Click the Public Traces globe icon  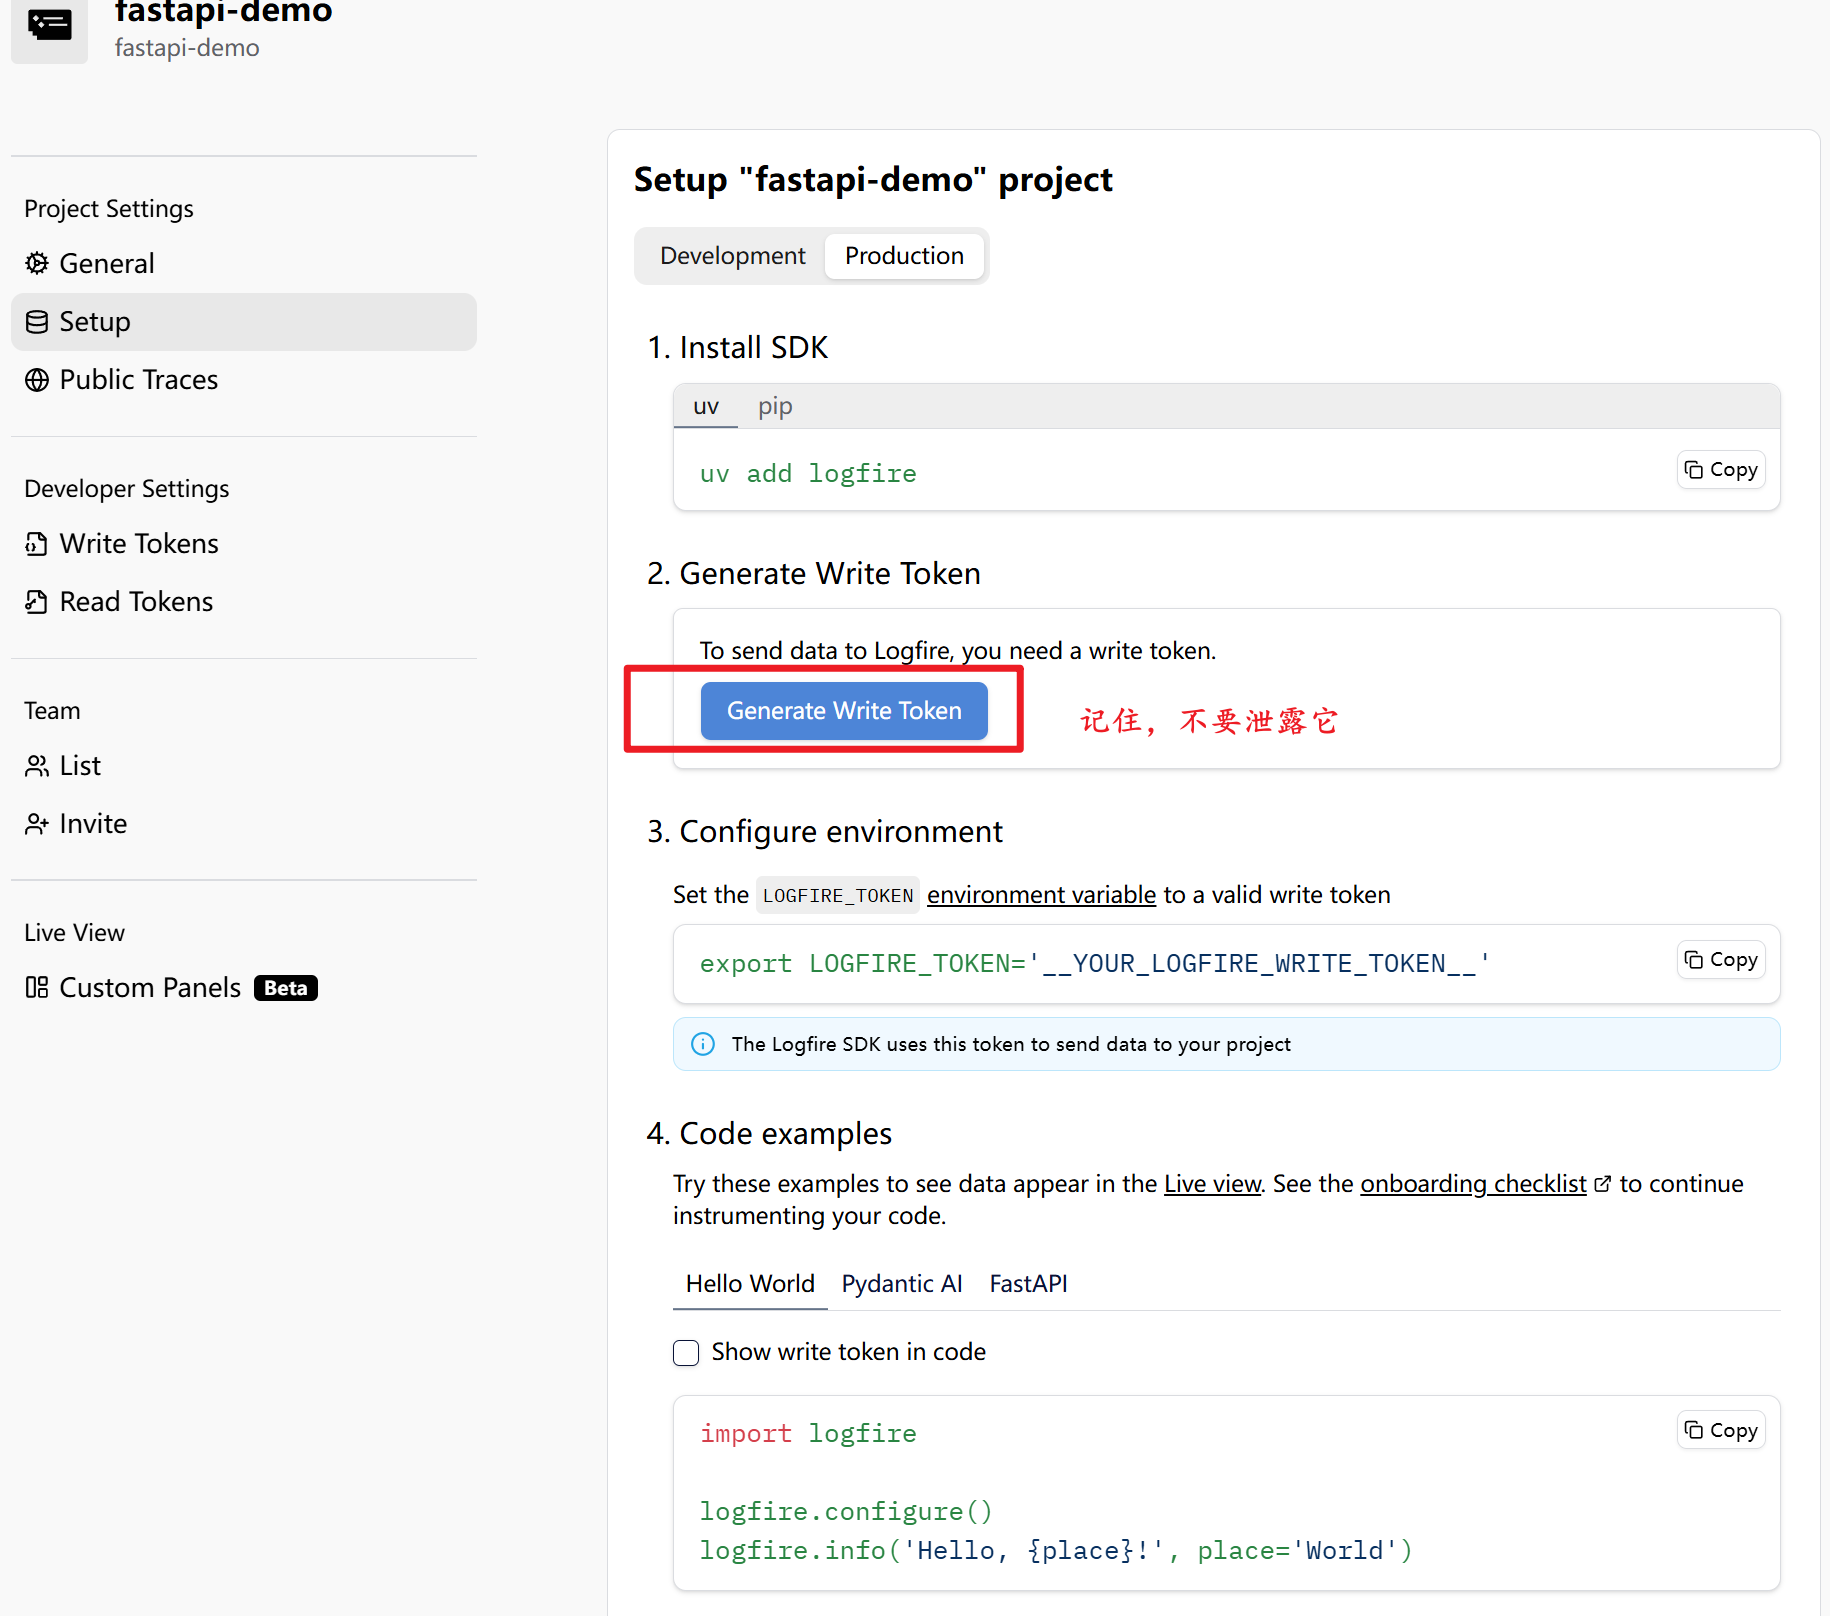[x=37, y=380]
